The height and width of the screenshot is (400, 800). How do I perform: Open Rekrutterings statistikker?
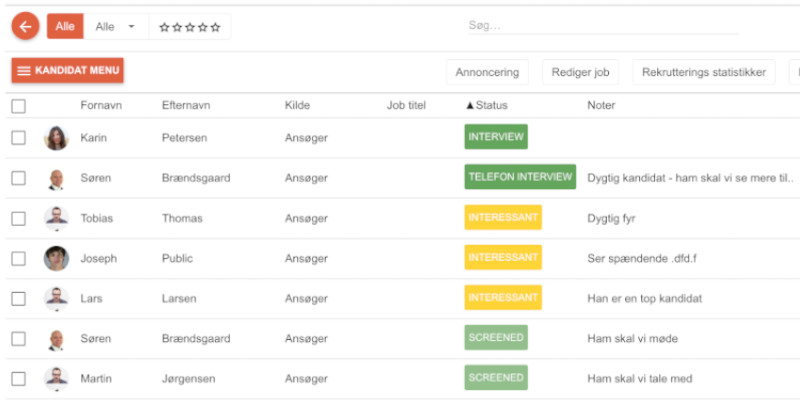pos(704,72)
